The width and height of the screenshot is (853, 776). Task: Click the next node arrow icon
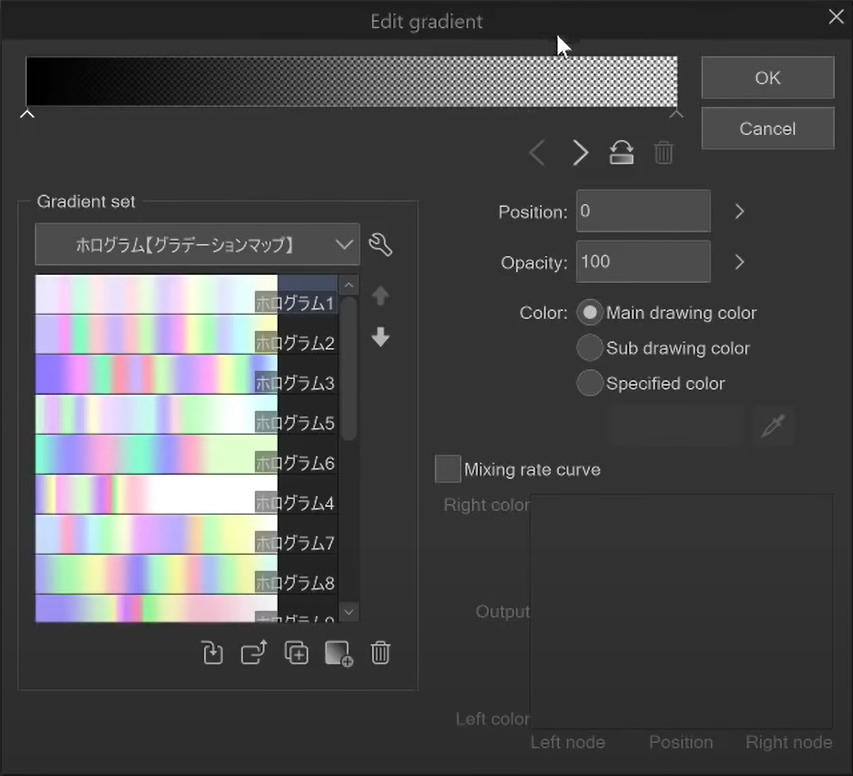pyautogui.click(x=580, y=153)
